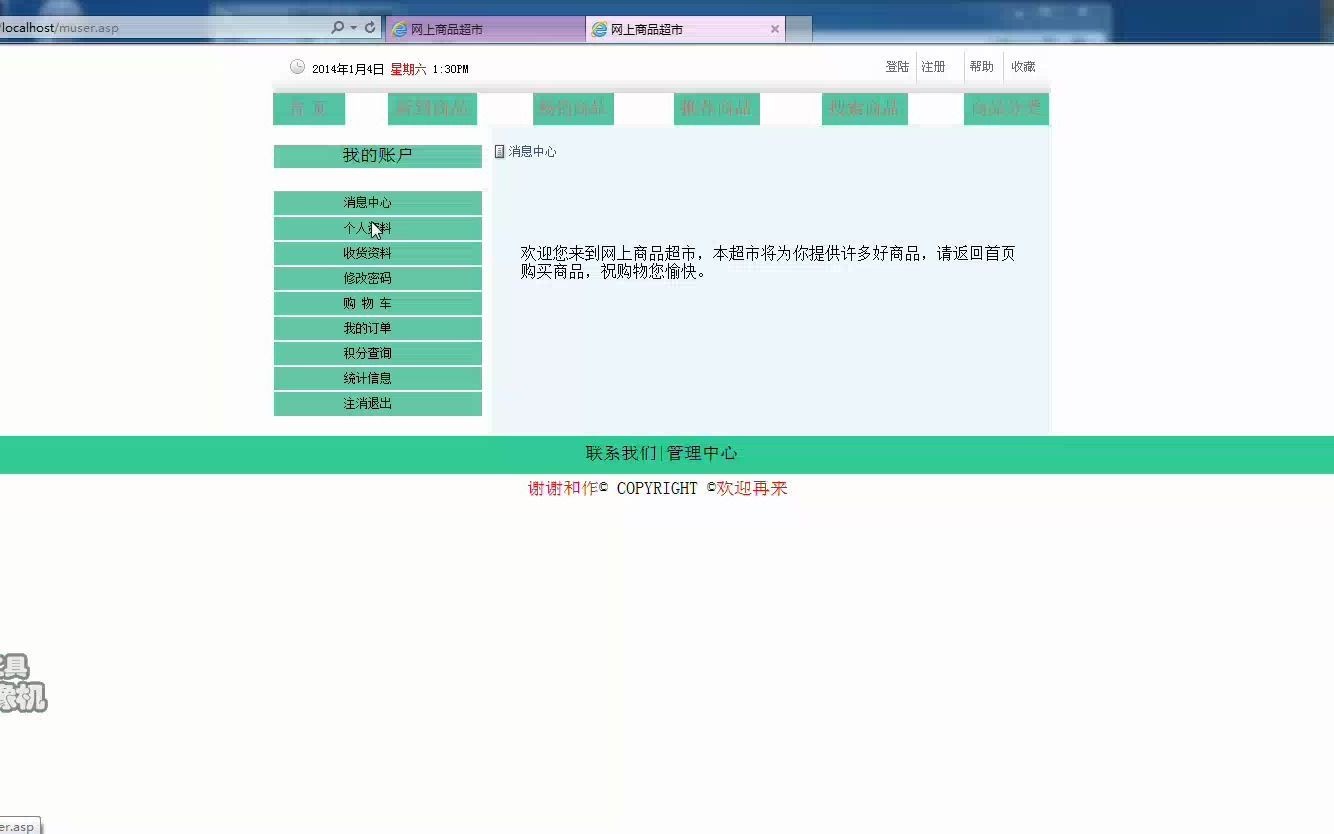Image resolution: width=1334 pixels, height=834 pixels.
Task: Click the 注册 register link
Action: point(933,67)
